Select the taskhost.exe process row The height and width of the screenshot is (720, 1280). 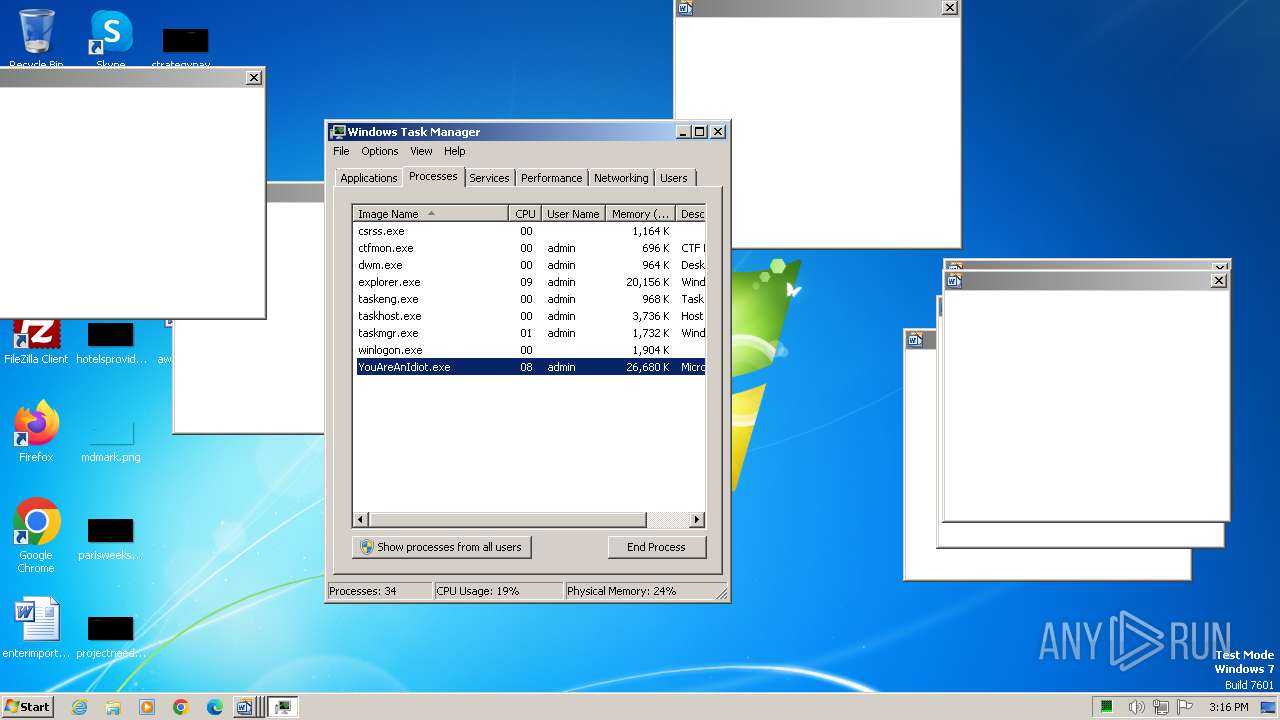coord(530,316)
